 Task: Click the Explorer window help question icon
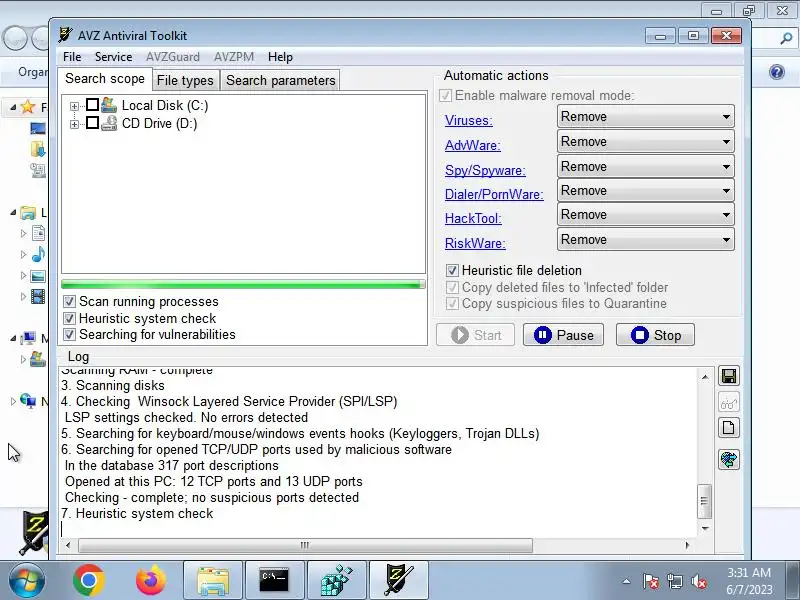(x=777, y=72)
